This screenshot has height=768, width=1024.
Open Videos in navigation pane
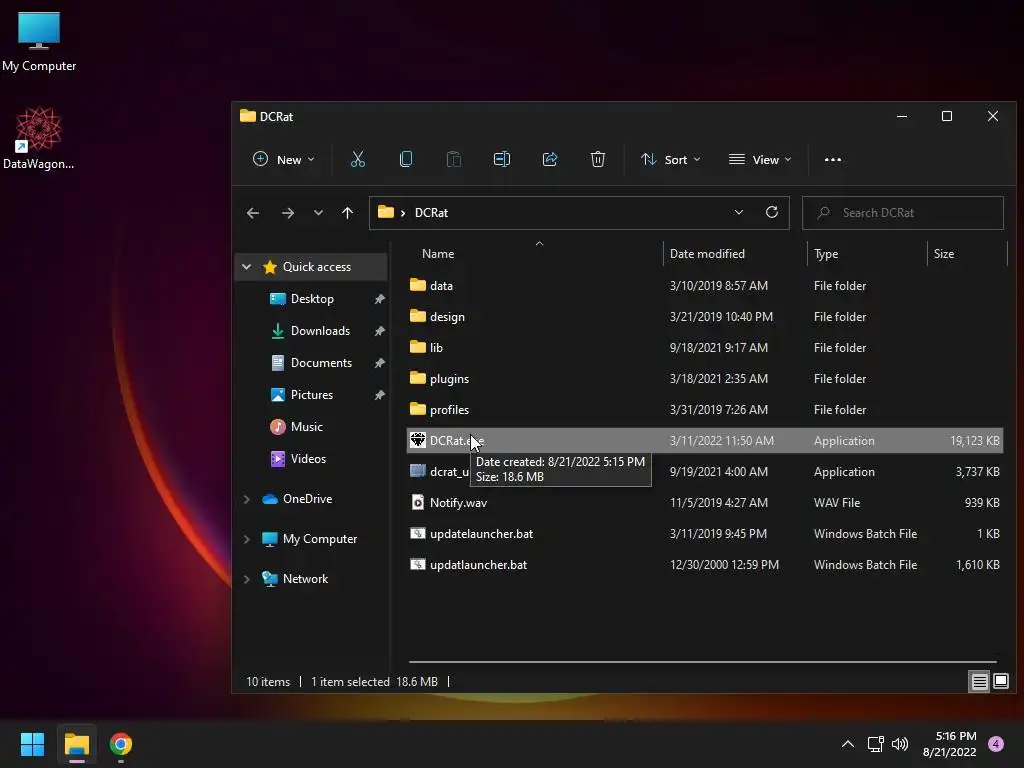[308, 459]
